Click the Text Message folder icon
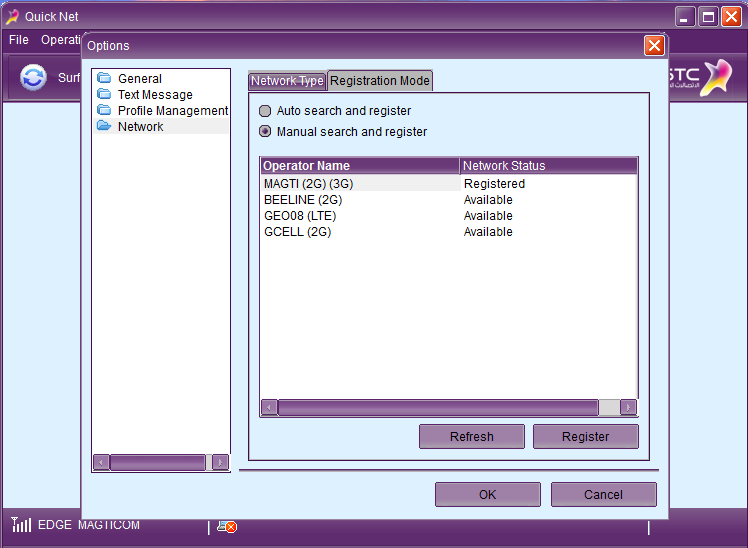Viewport: 748px width, 548px height. click(104, 94)
